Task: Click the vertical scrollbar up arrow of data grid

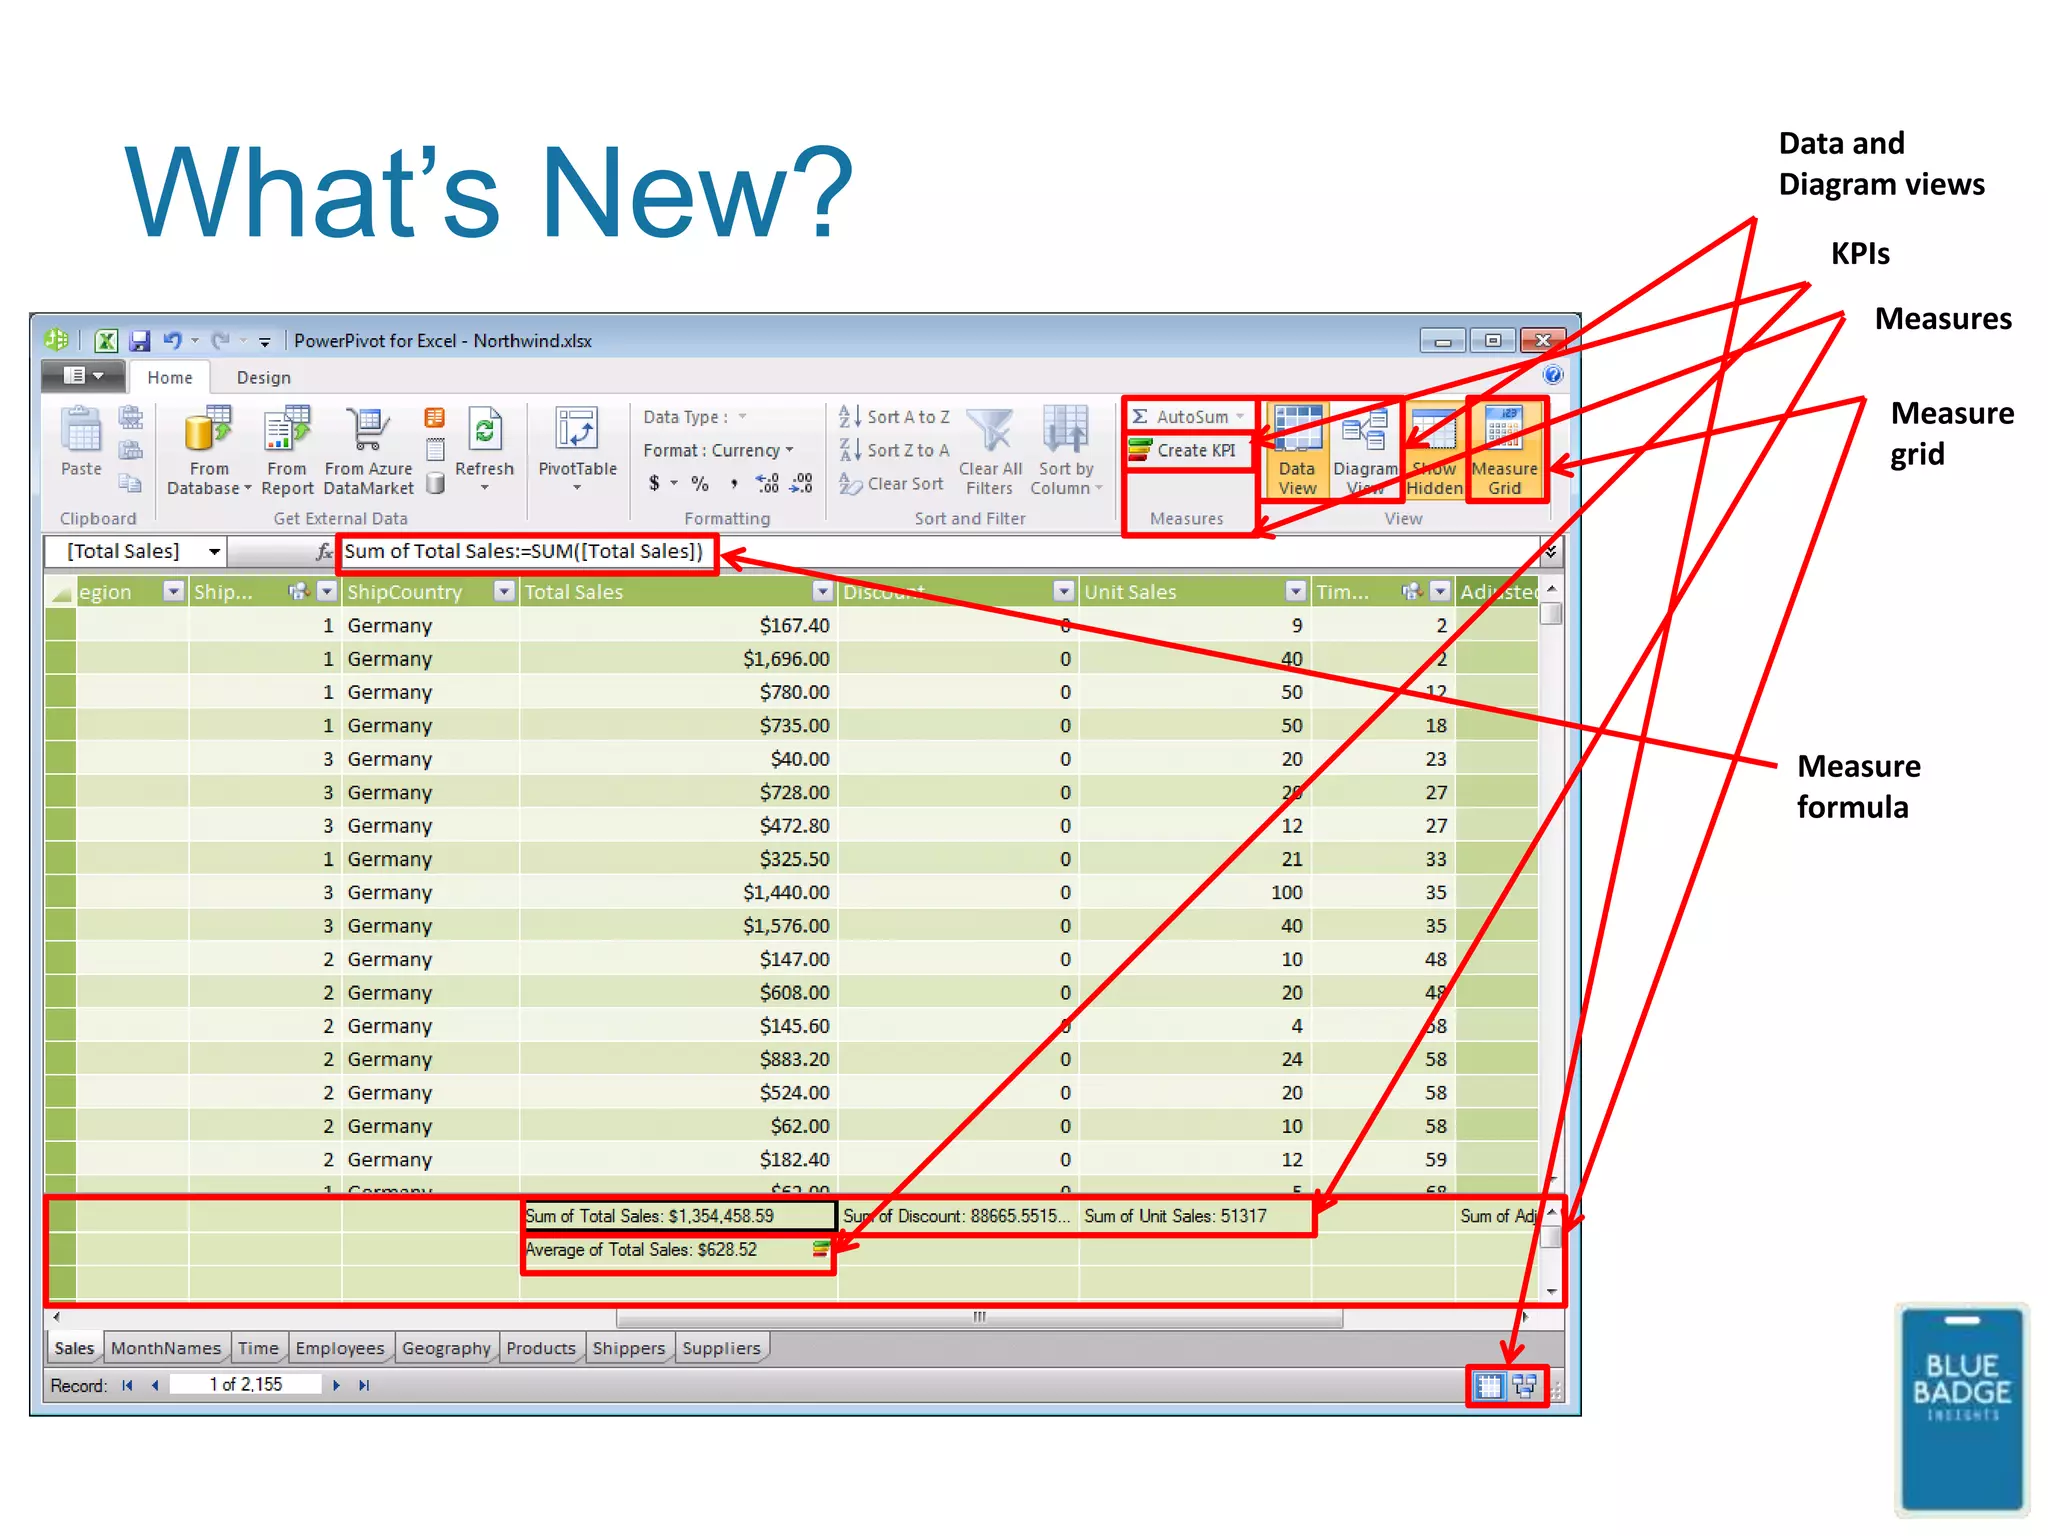Action: [x=1551, y=588]
